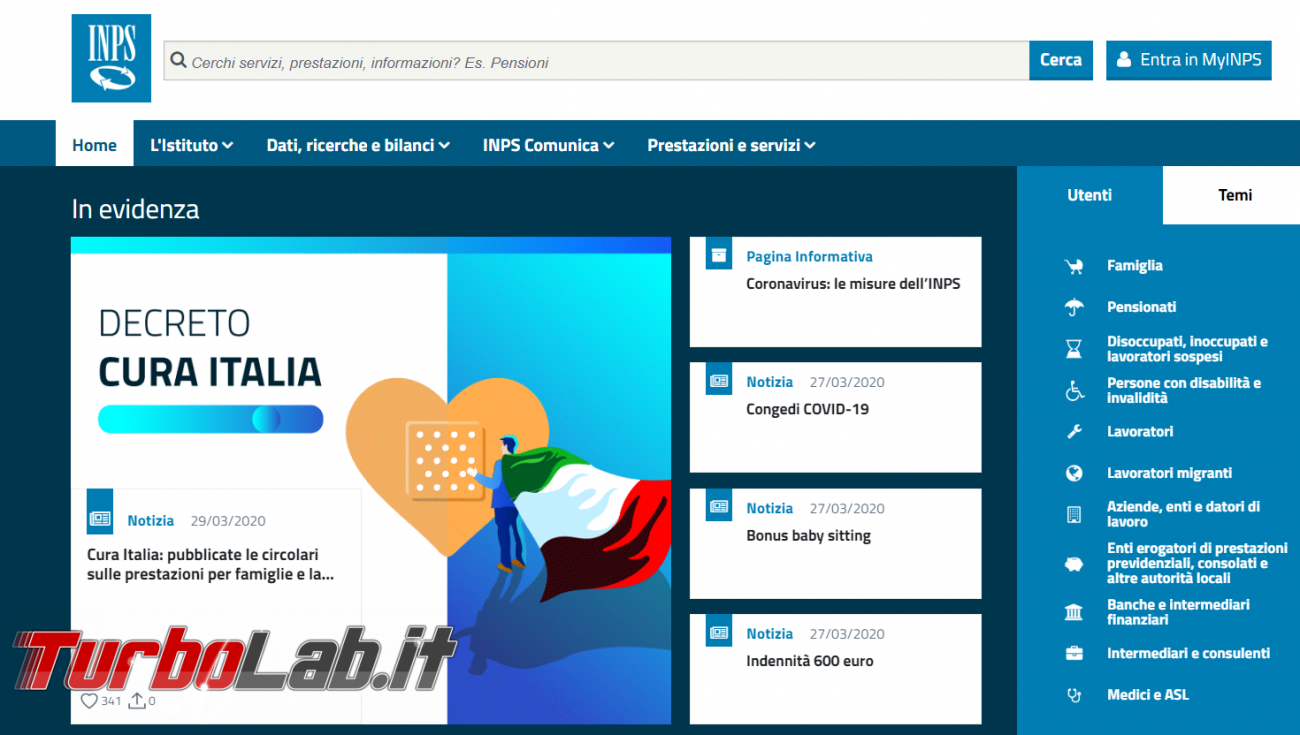Open the Lavoratori migranti category
Image resolution: width=1300 pixels, height=735 pixels.
1170,473
